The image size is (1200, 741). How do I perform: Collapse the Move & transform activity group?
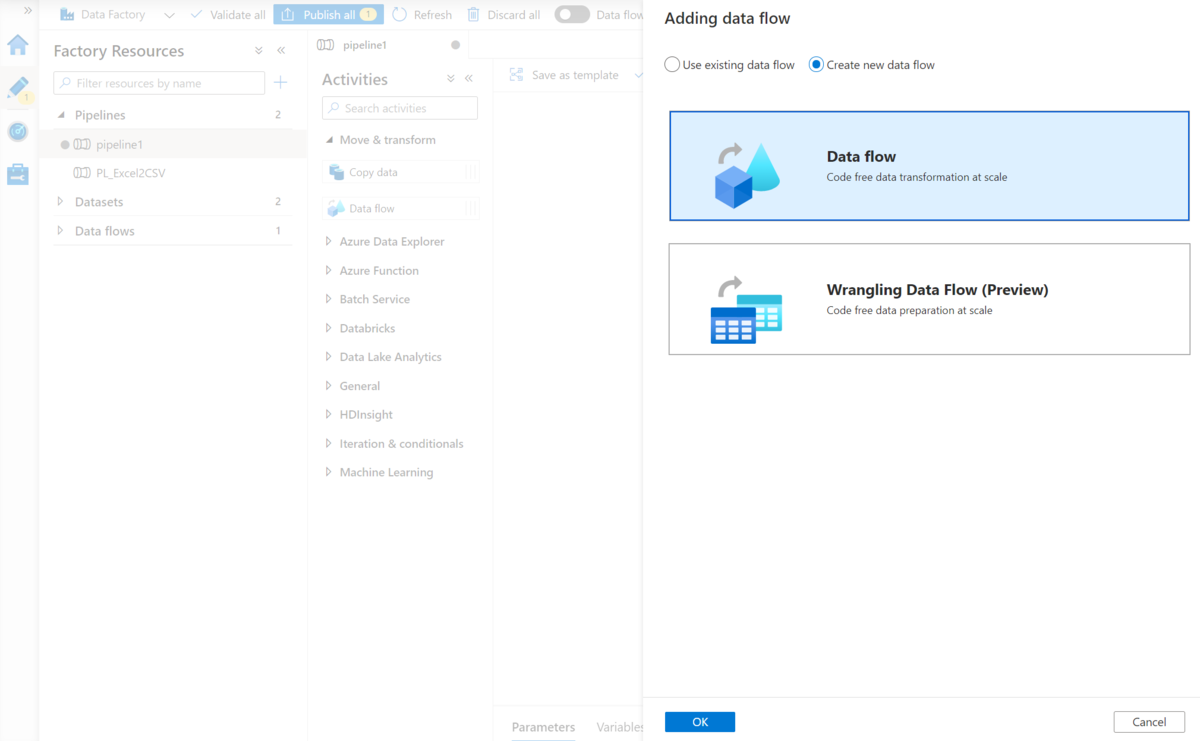[x=329, y=140]
